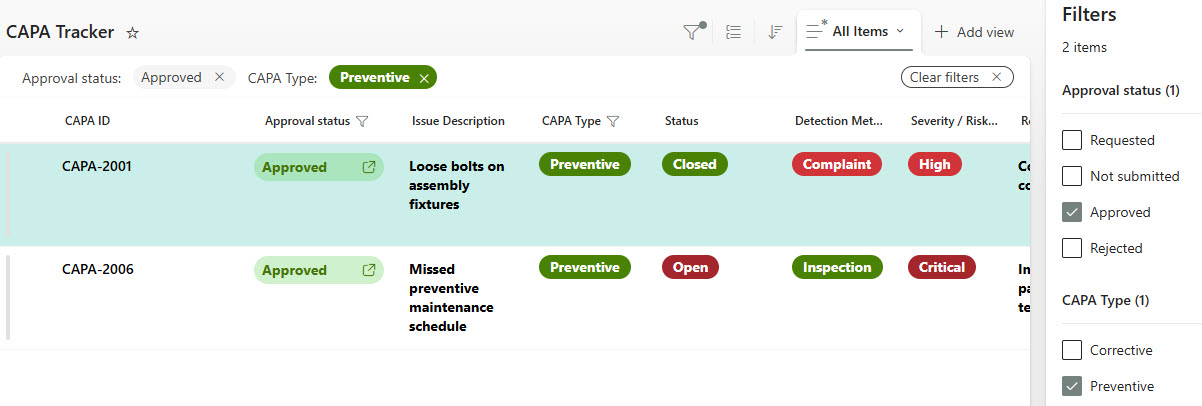This screenshot has width=1202, height=406.
Task: Click the Clear filters button
Action: point(956,77)
